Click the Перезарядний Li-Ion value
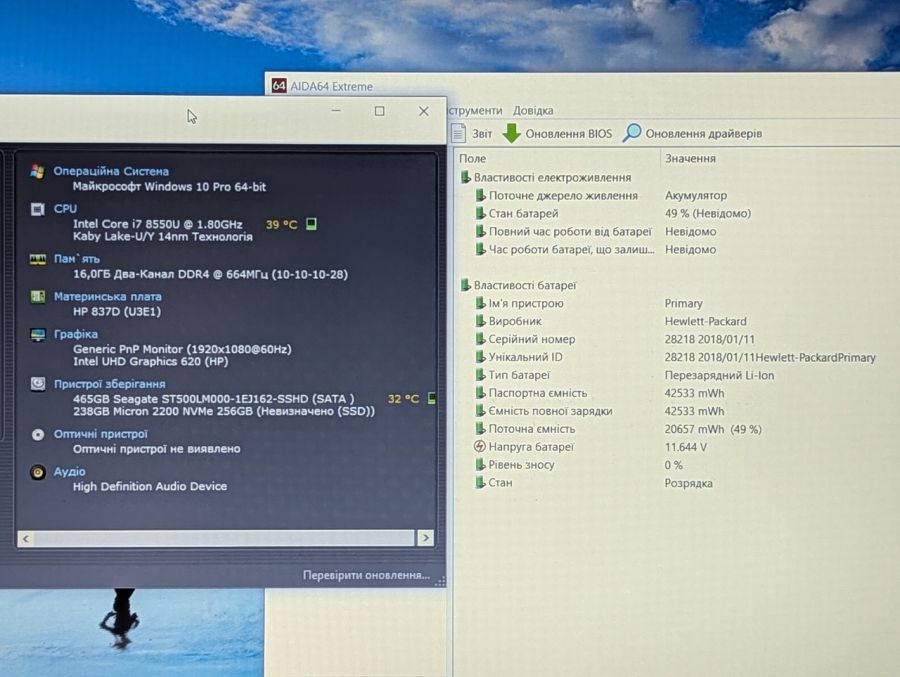900x677 pixels. (719, 375)
